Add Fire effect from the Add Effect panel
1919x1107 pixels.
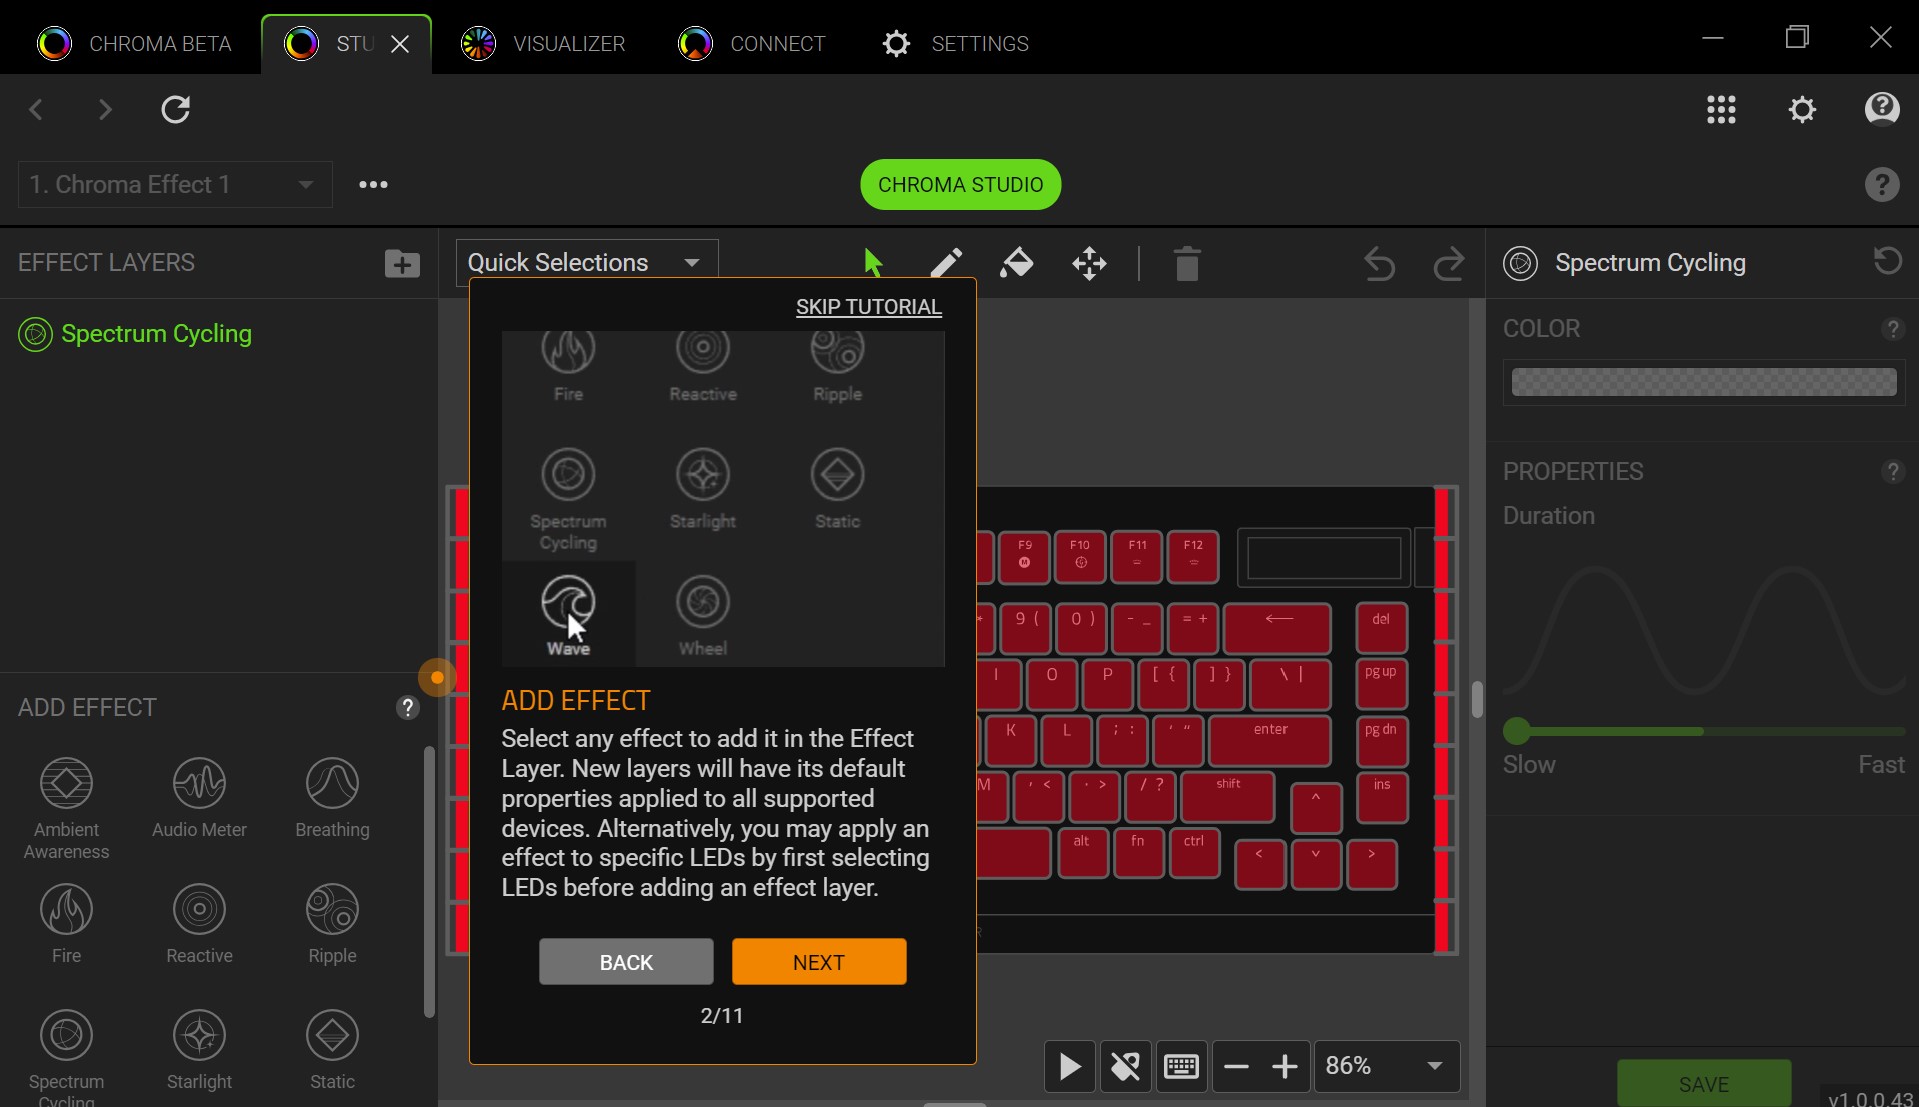66,923
